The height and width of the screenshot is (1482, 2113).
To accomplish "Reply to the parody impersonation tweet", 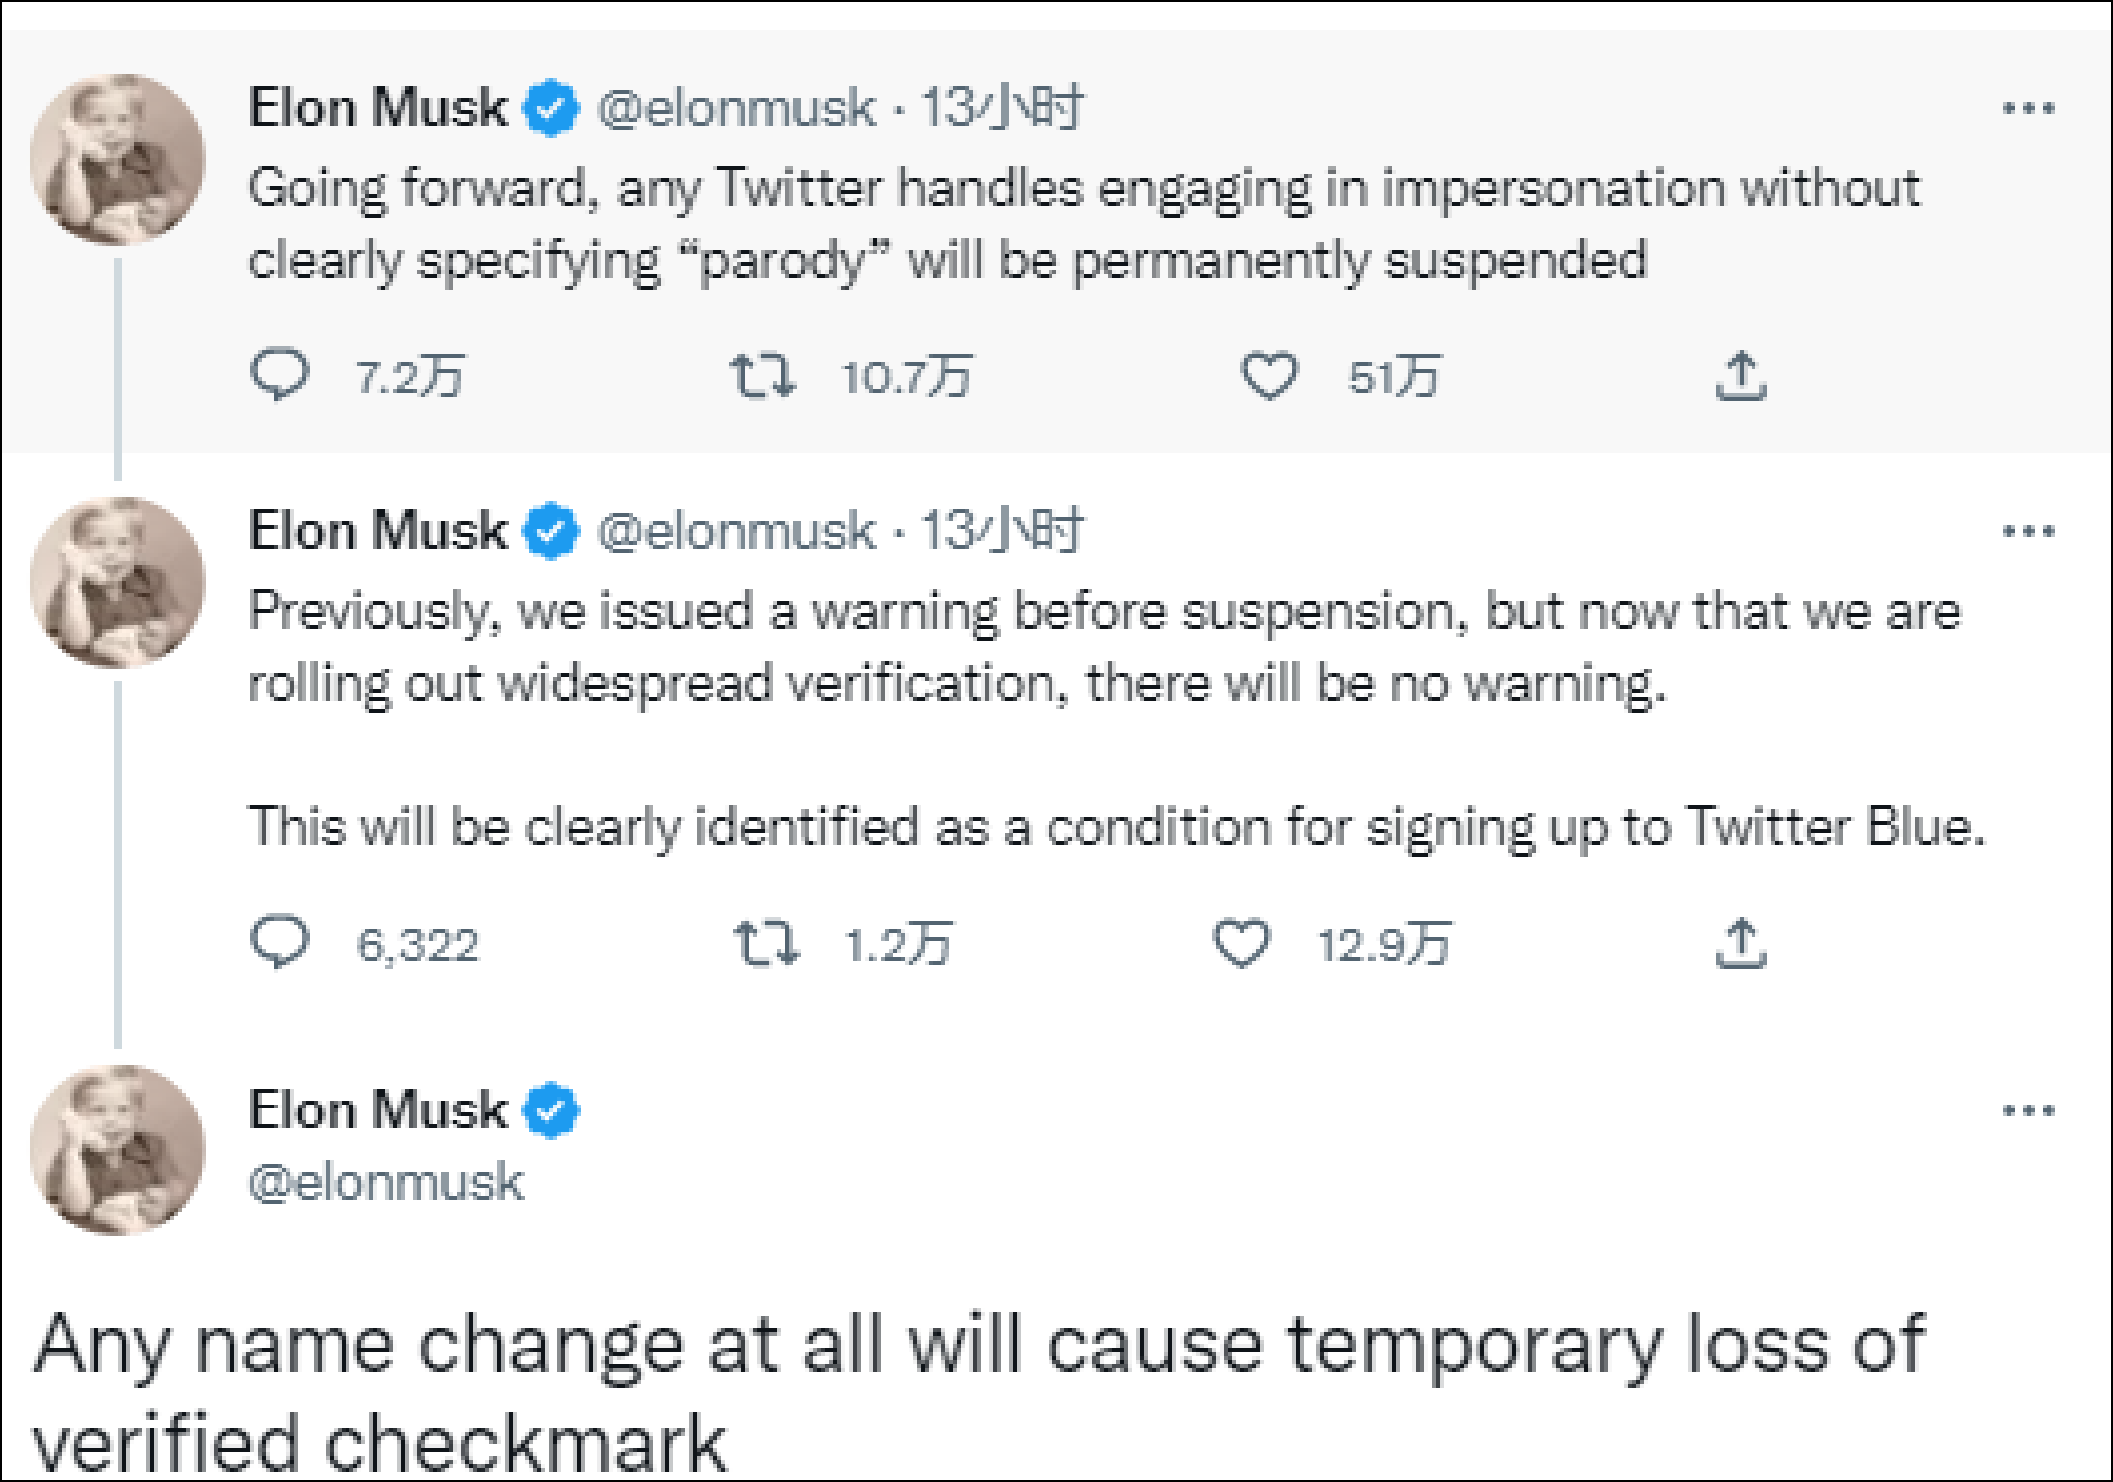I will (279, 375).
